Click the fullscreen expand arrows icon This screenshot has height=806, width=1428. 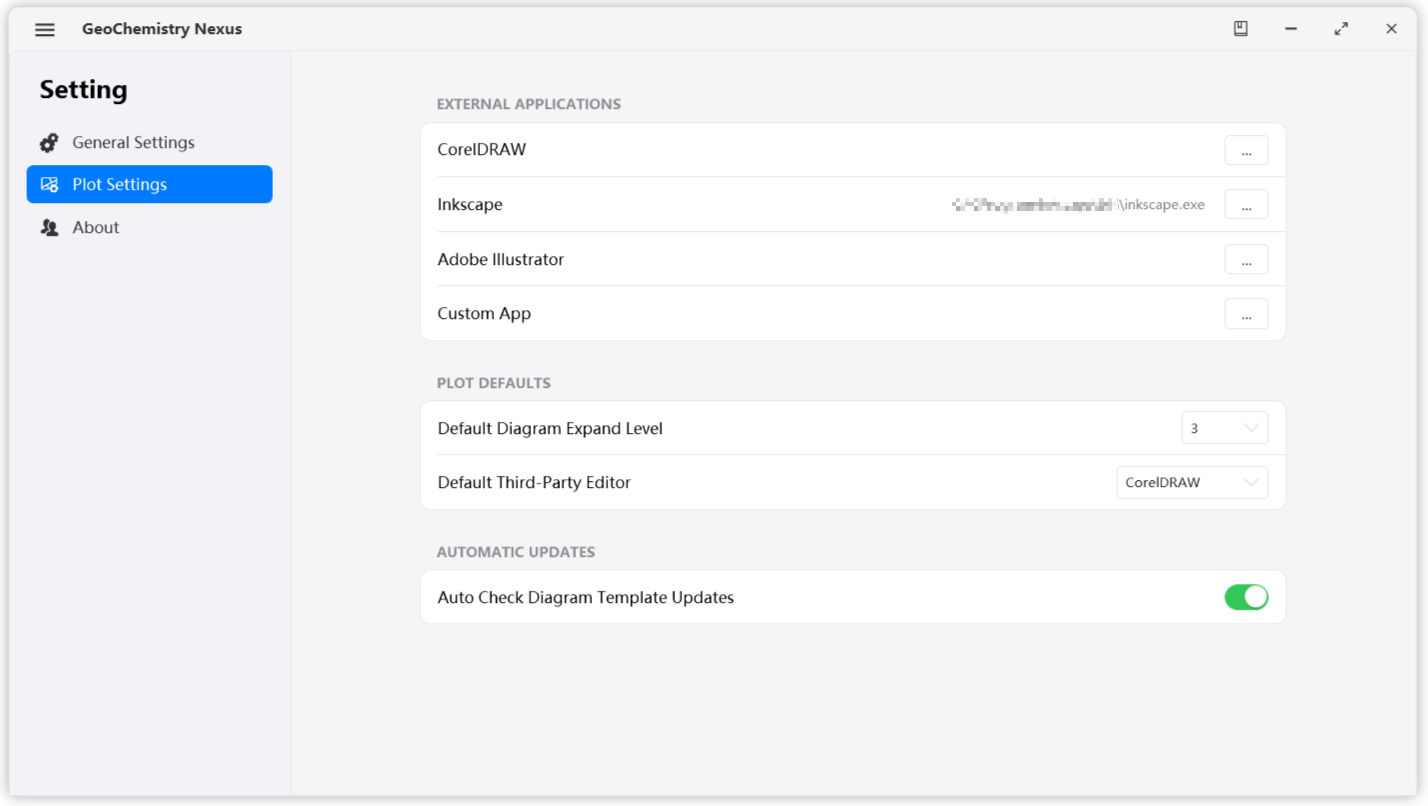1341,29
